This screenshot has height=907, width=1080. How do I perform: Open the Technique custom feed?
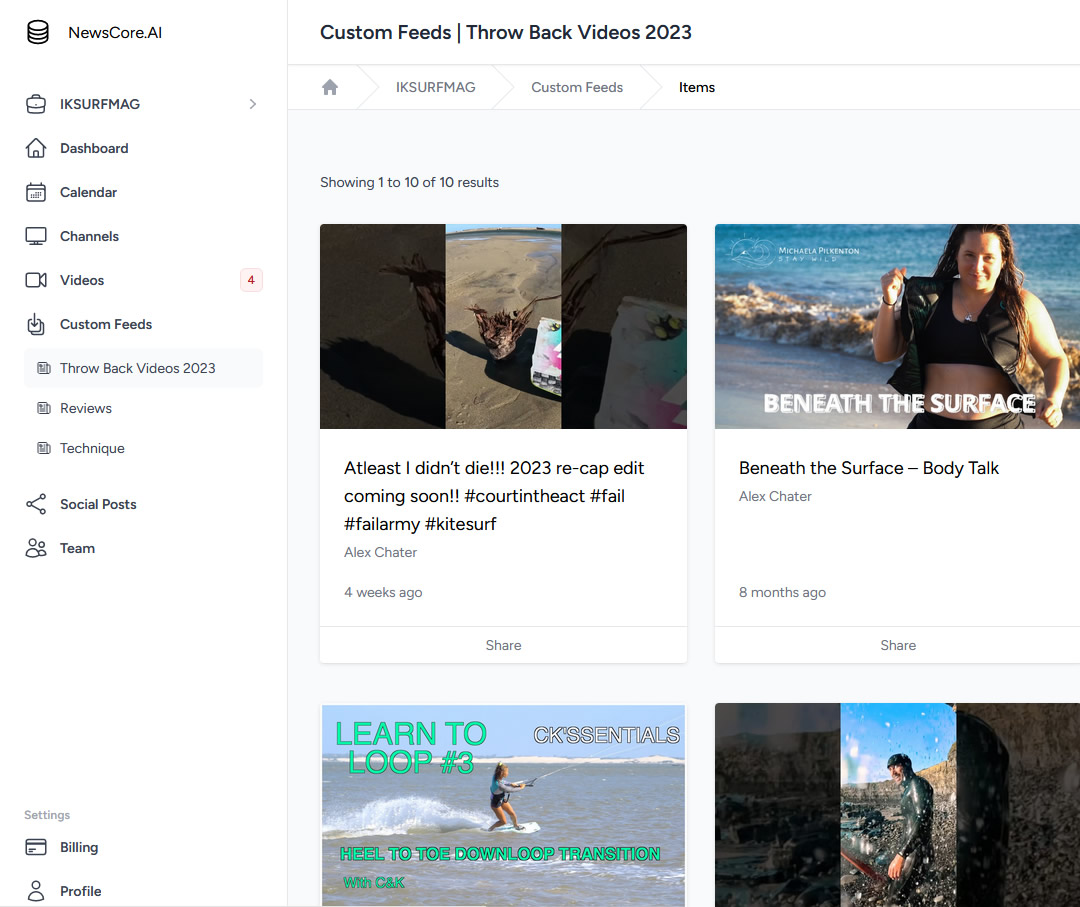pyautogui.click(x=92, y=448)
